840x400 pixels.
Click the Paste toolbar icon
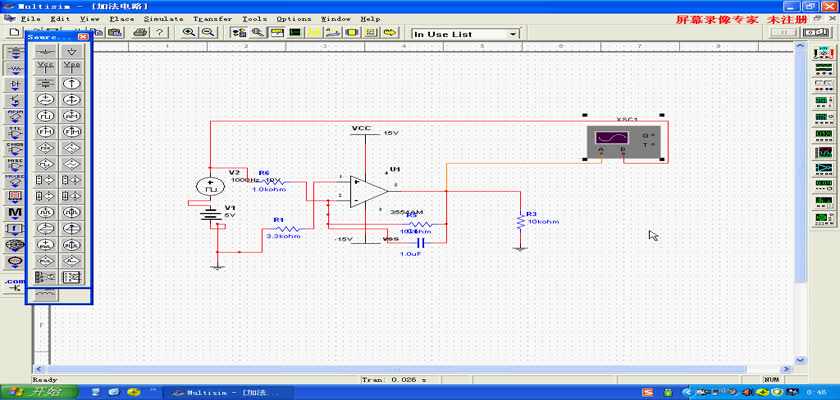[114, 33]
